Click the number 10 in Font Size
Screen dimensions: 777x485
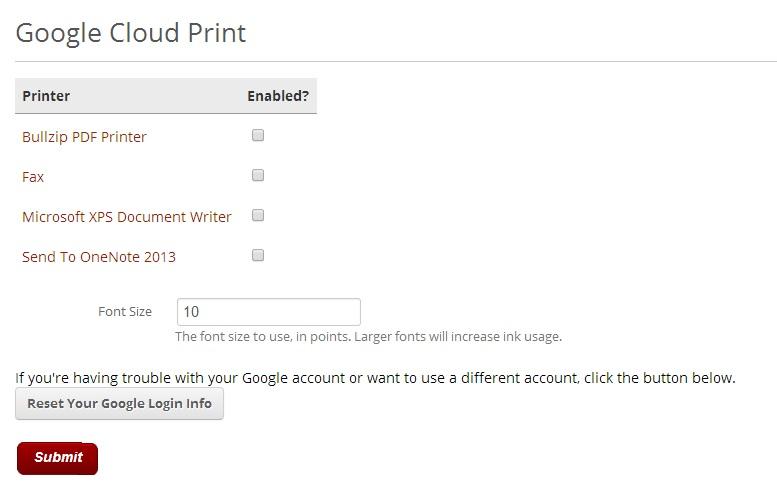click(192, 312)
